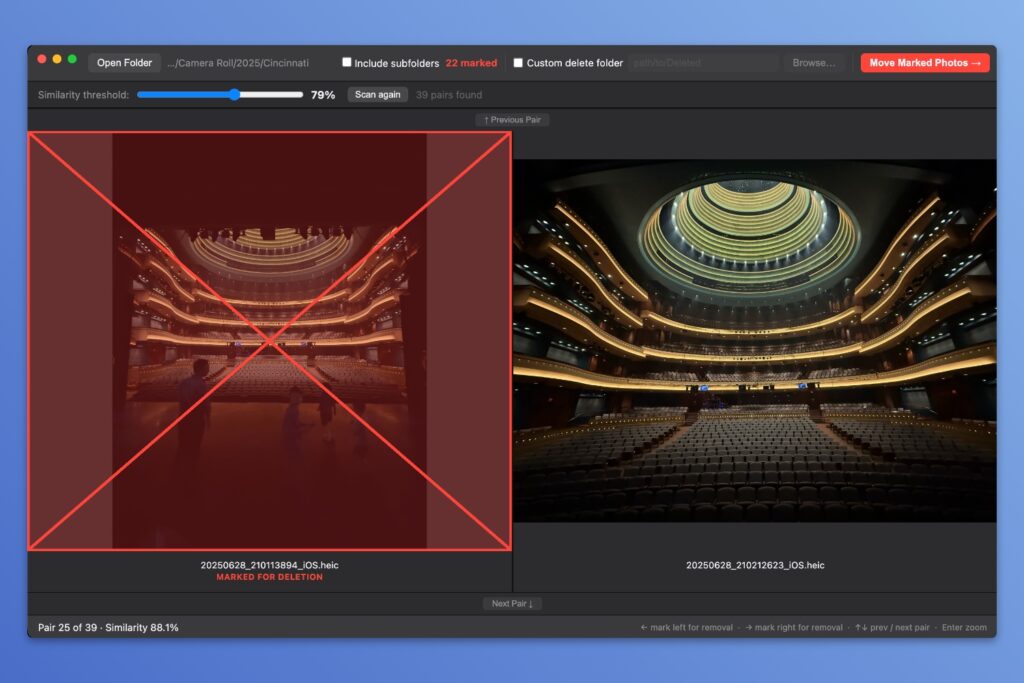Viewport: 1024px width, 683px height.
Task: Click the Similarity threshold slider handle
Action: click(234, 95)
